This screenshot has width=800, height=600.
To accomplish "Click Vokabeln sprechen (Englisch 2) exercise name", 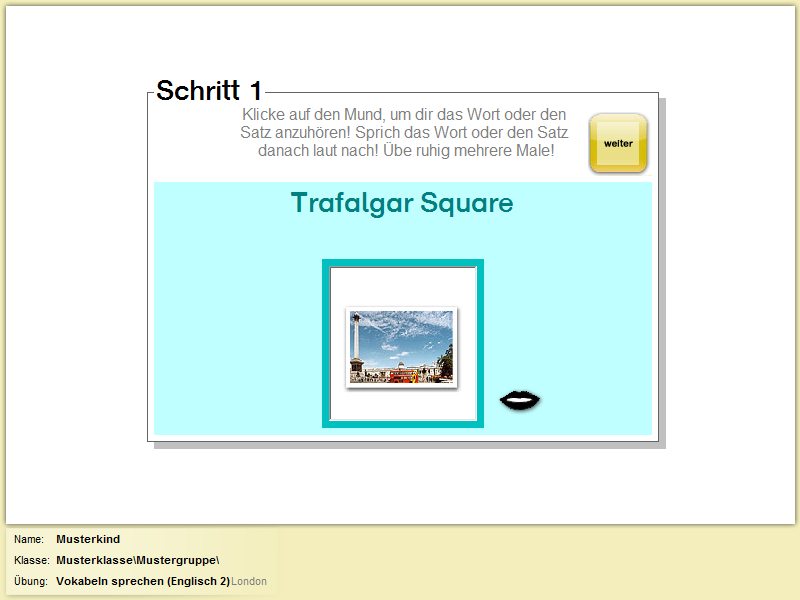I will [x=143, y=581].
